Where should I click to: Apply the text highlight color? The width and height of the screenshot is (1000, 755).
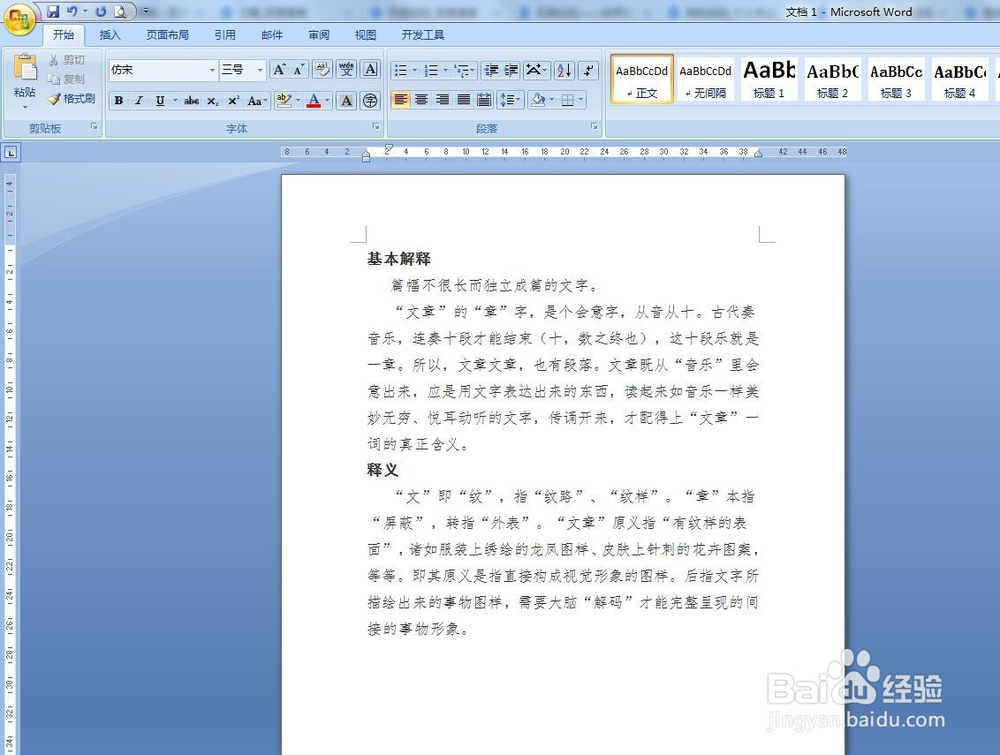coord(284,101)
